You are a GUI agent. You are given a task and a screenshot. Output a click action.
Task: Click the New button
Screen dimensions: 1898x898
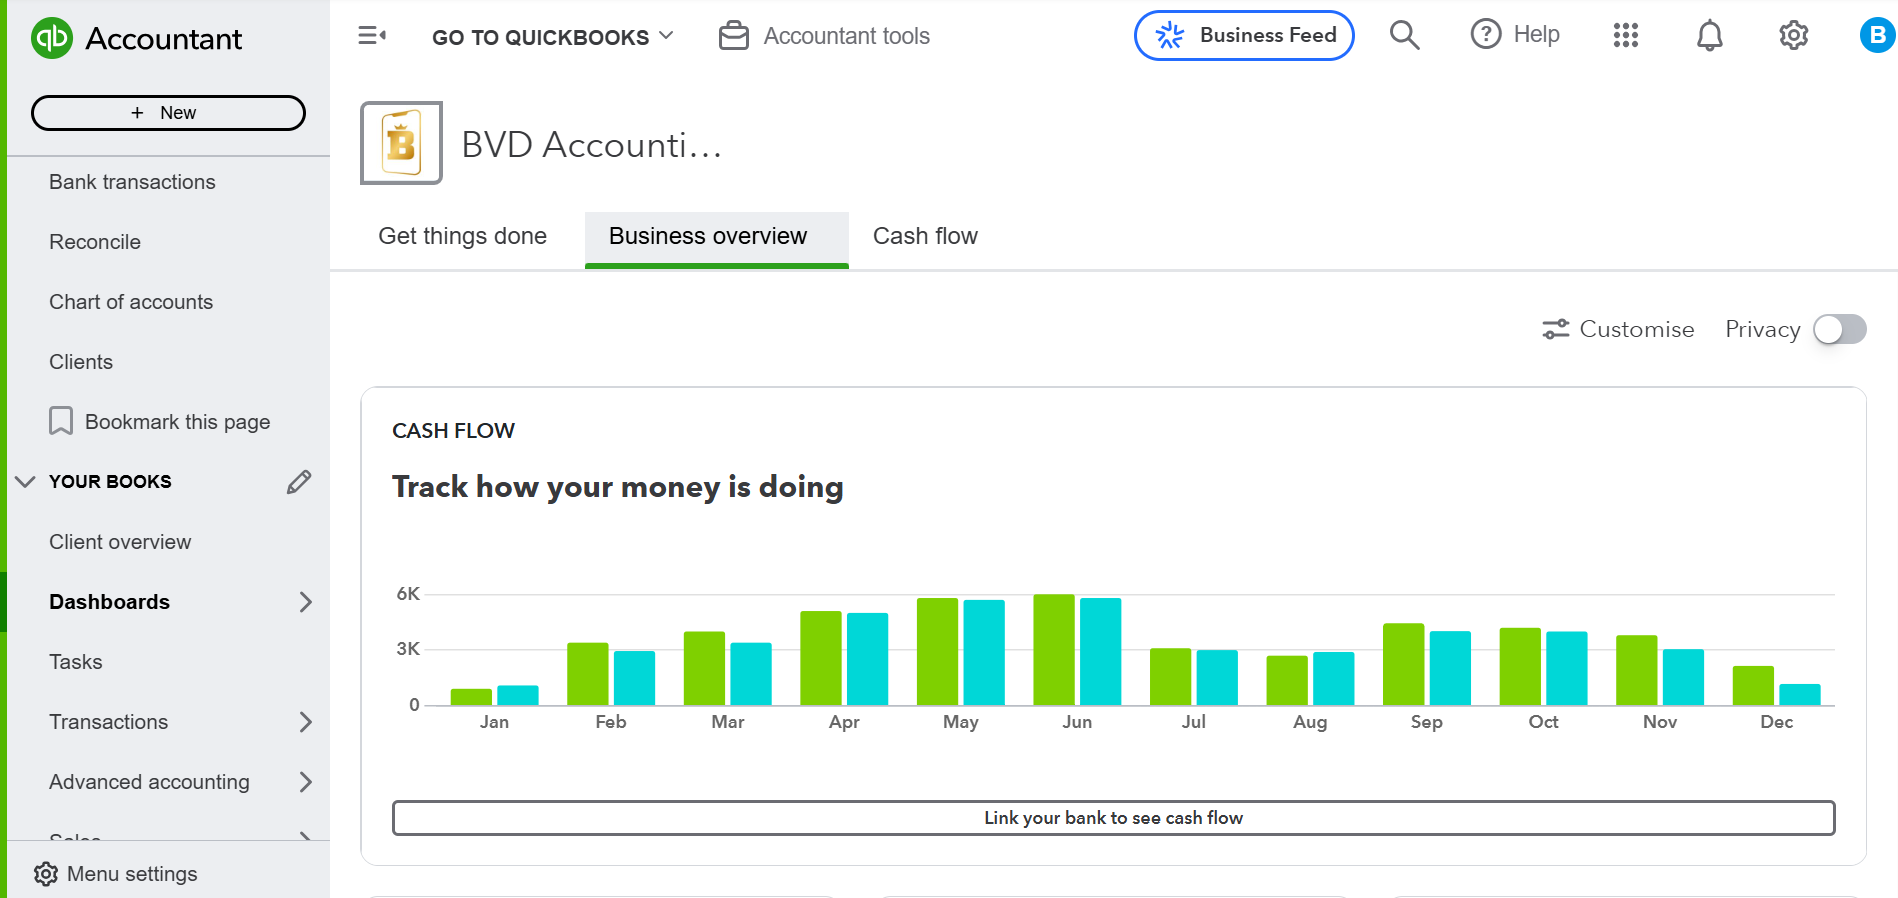pyautogui.click(x=168, y=113)
